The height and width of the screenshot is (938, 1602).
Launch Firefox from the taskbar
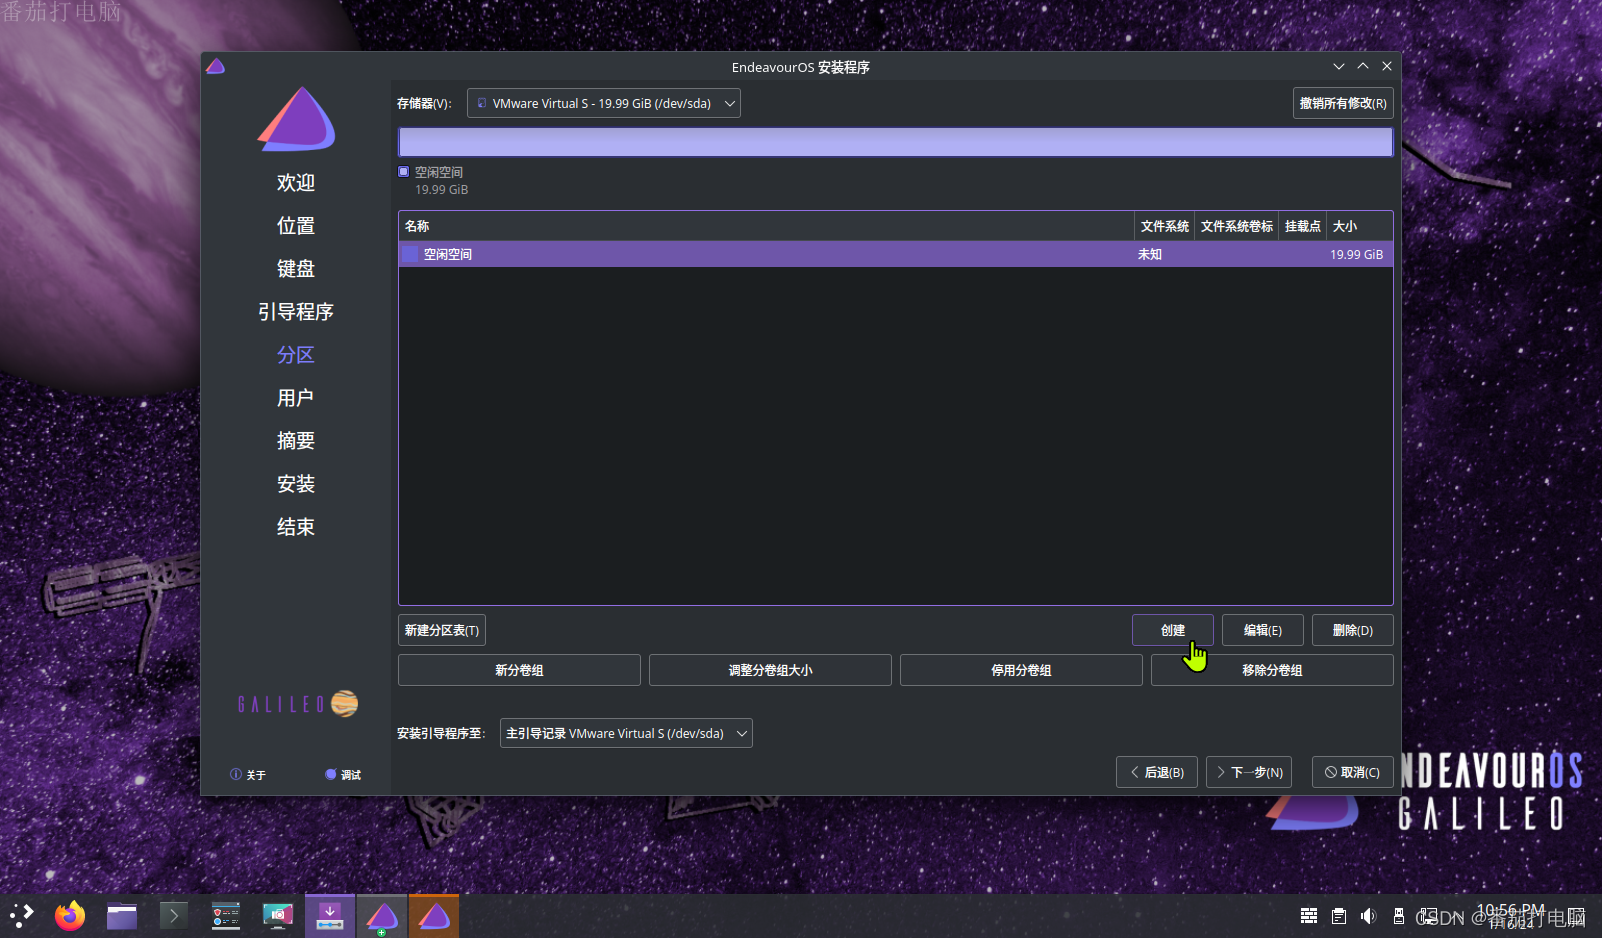[70, 915]
